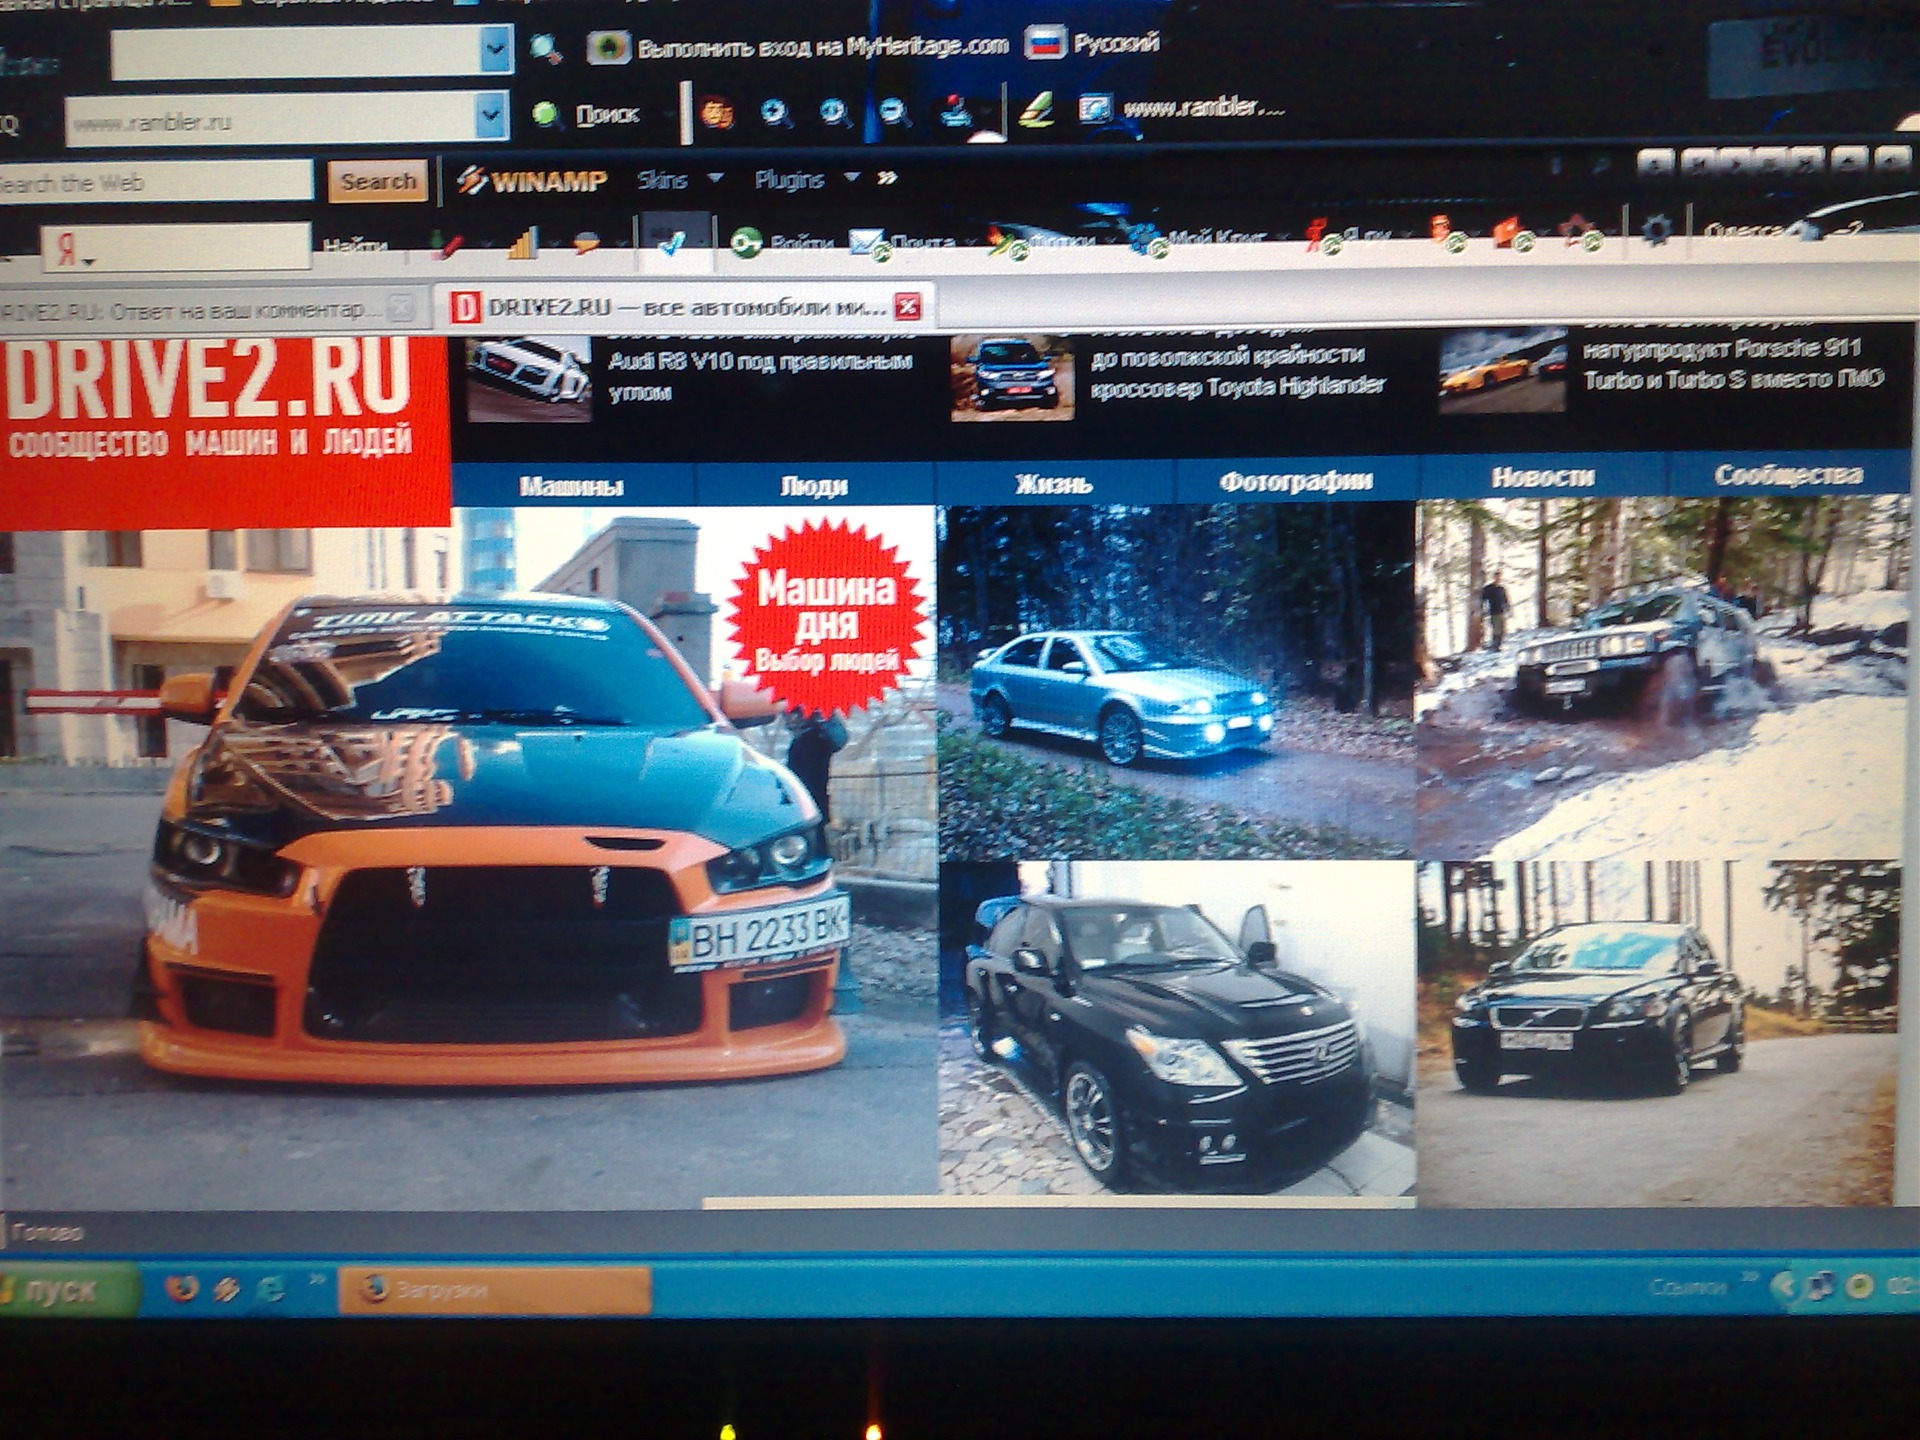
Task: Launch Internet Explorer from quick launch
Action: (x=271, y=1288)
